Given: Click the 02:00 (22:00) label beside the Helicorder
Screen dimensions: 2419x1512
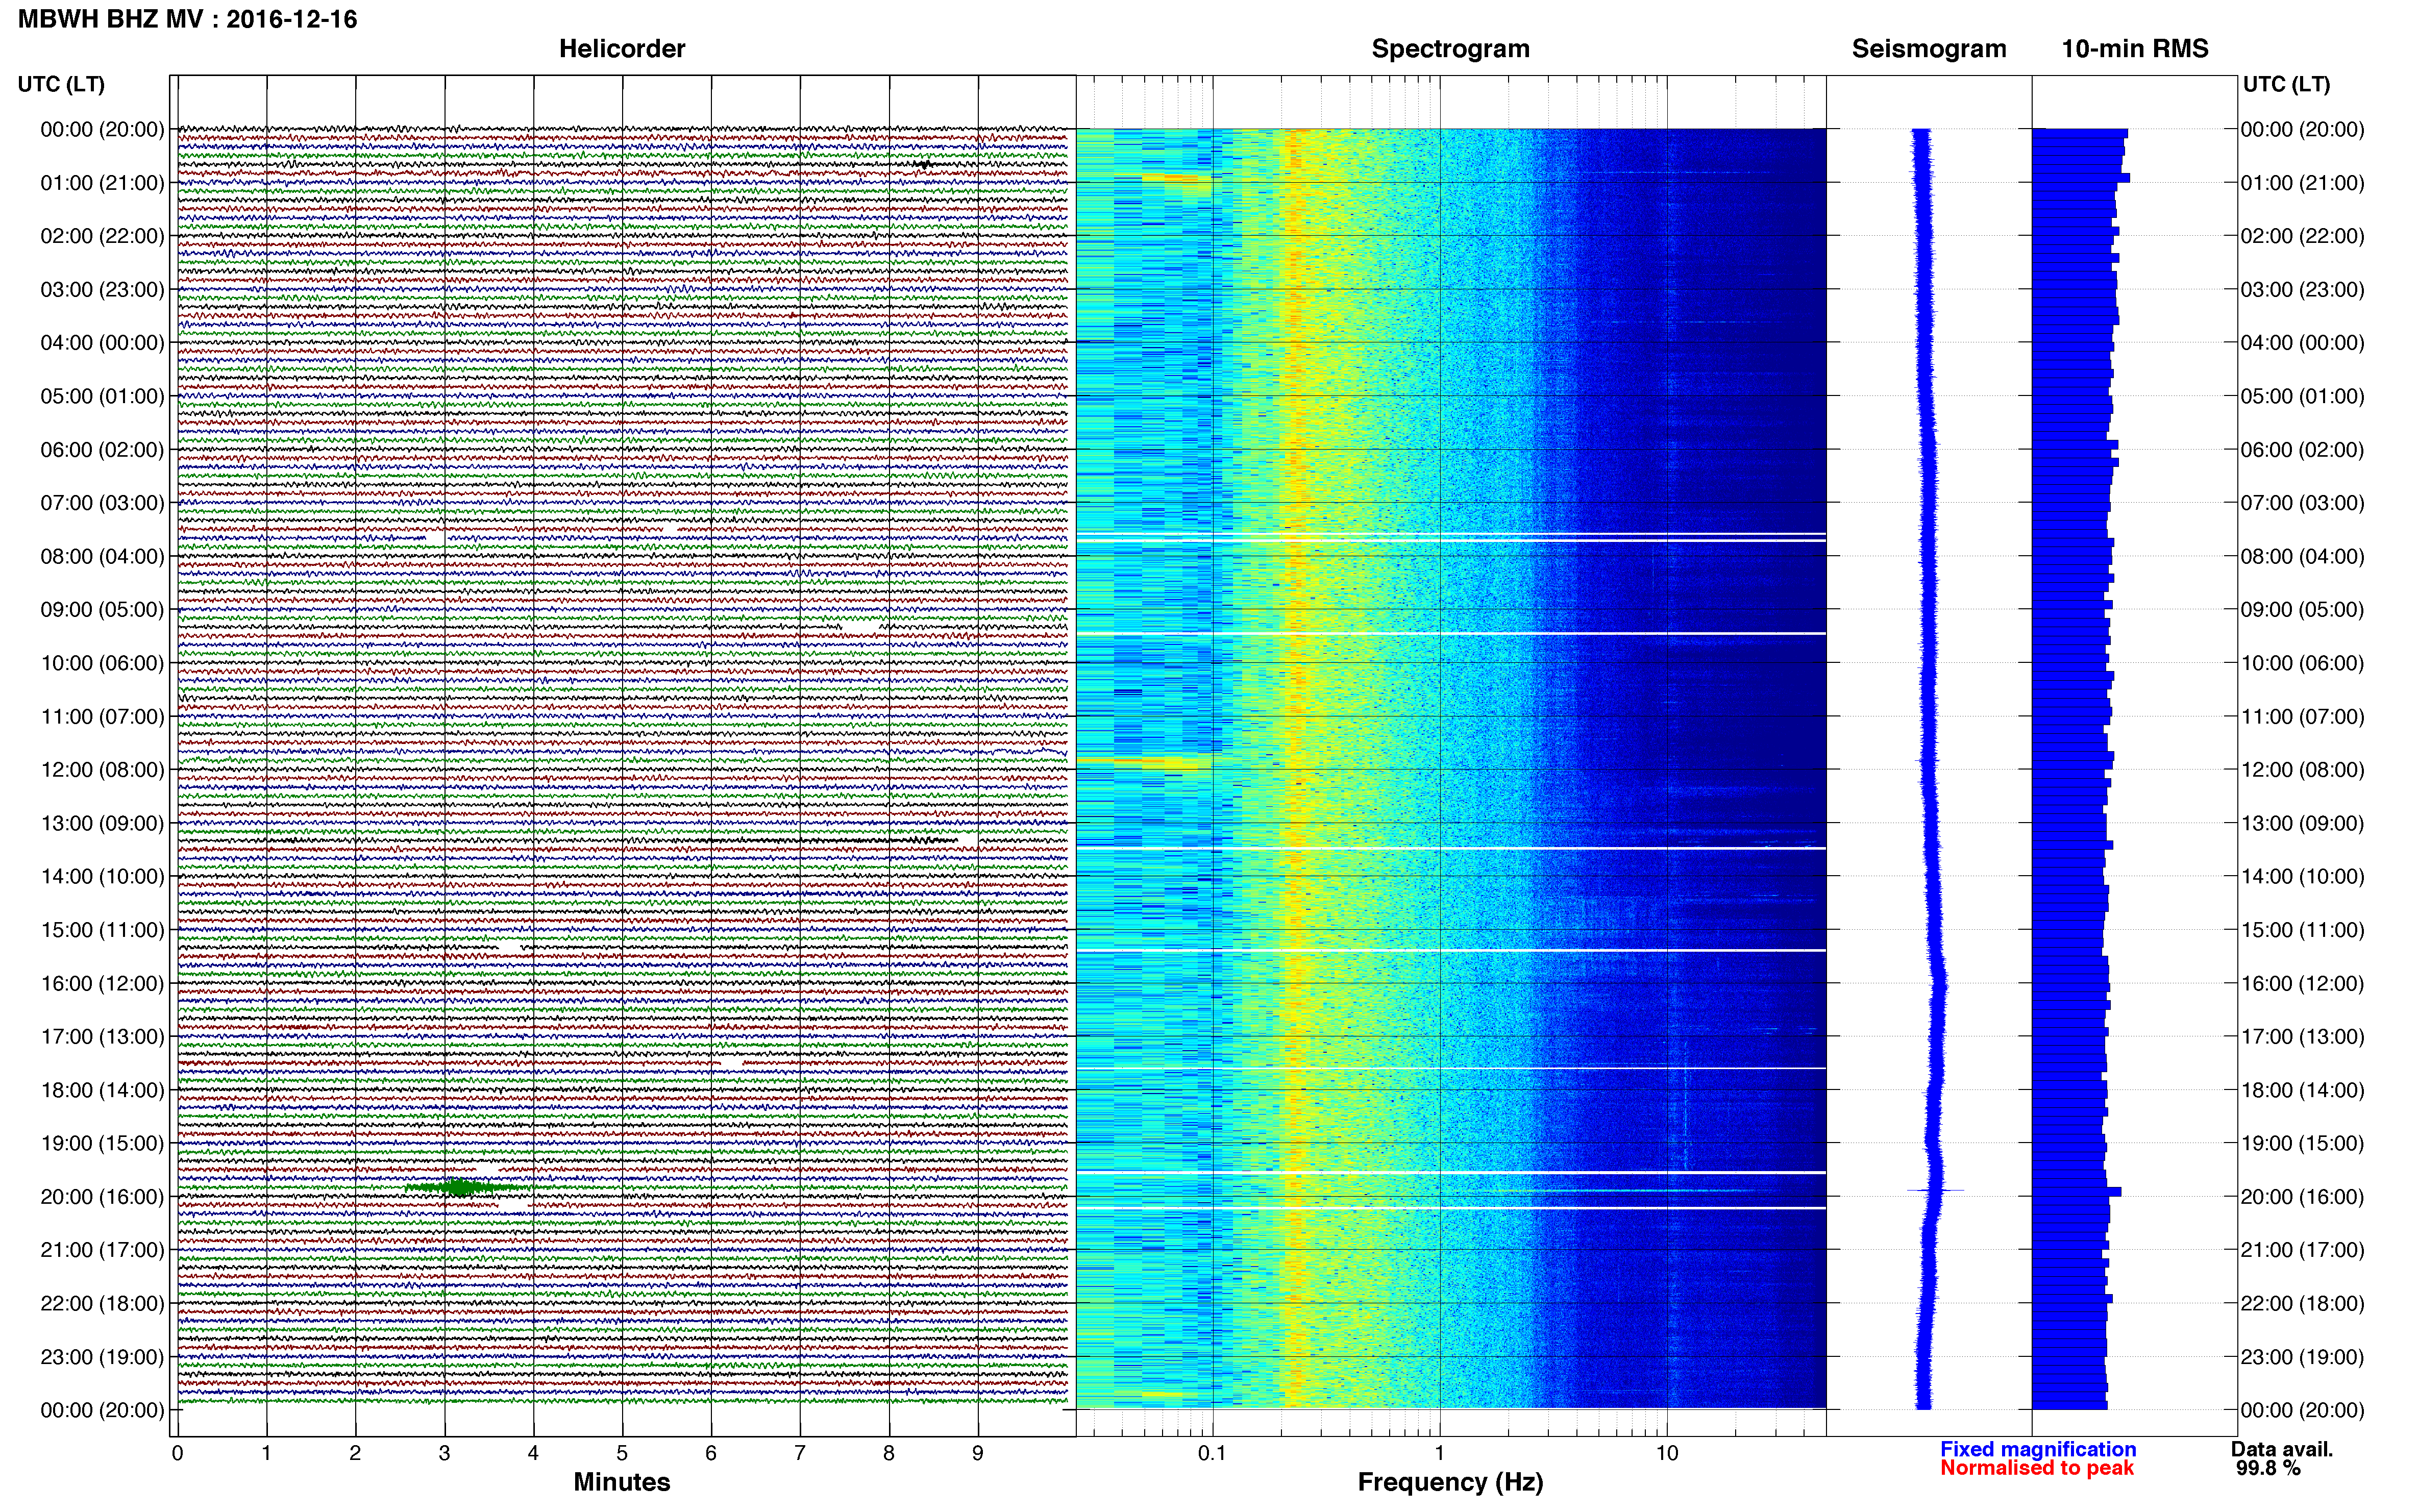Looking at the screenshot, I should (x=102, y=236).
